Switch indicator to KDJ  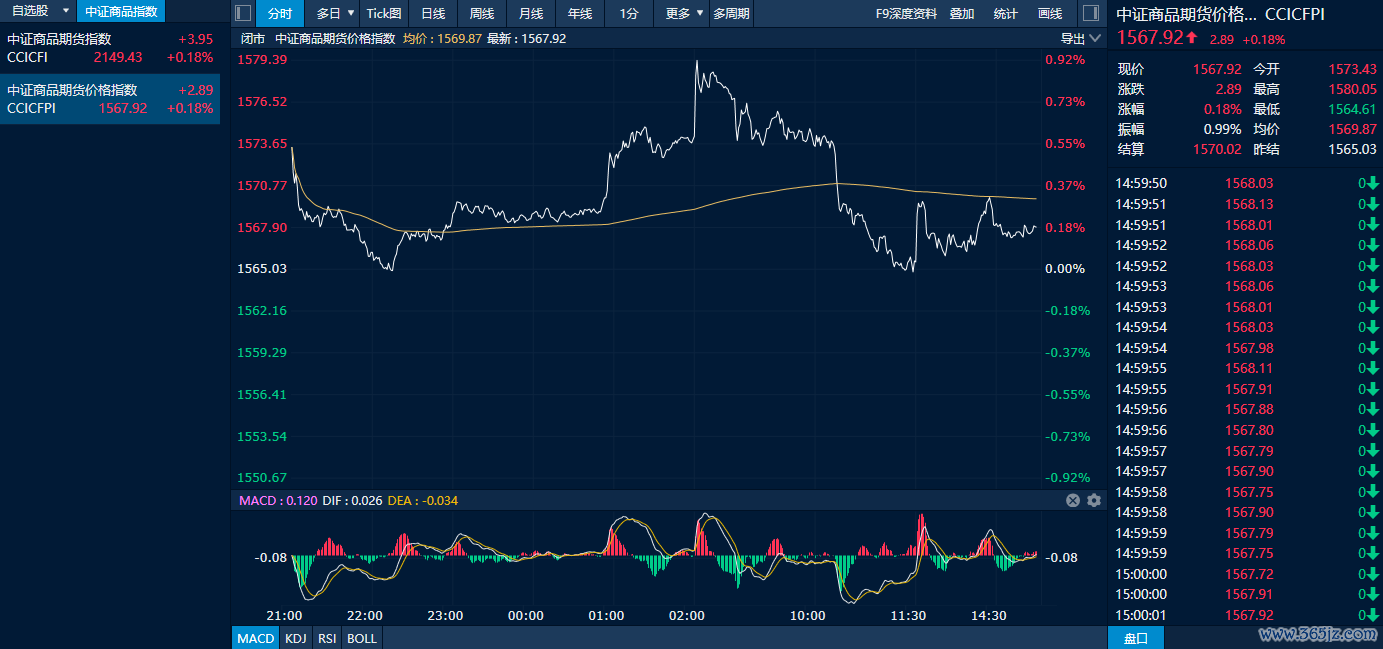coord(295,638)
